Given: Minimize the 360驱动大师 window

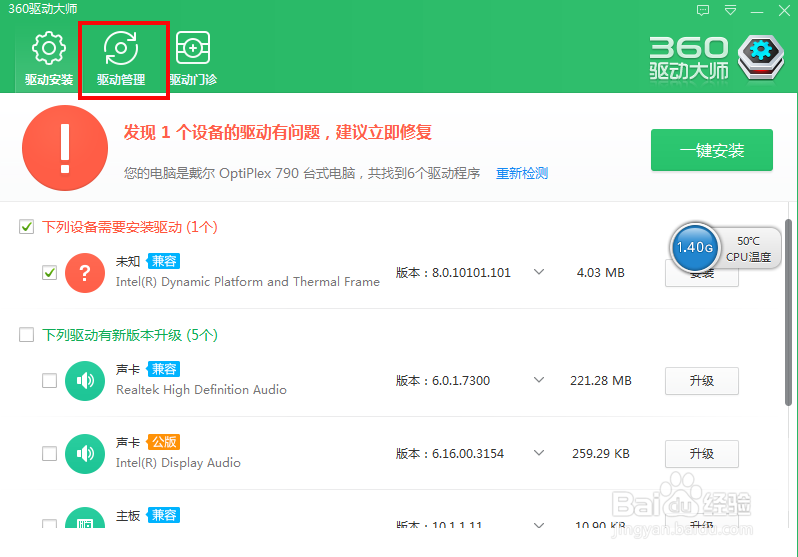Looking at the screenshot, I should click(x=757, y=11).
